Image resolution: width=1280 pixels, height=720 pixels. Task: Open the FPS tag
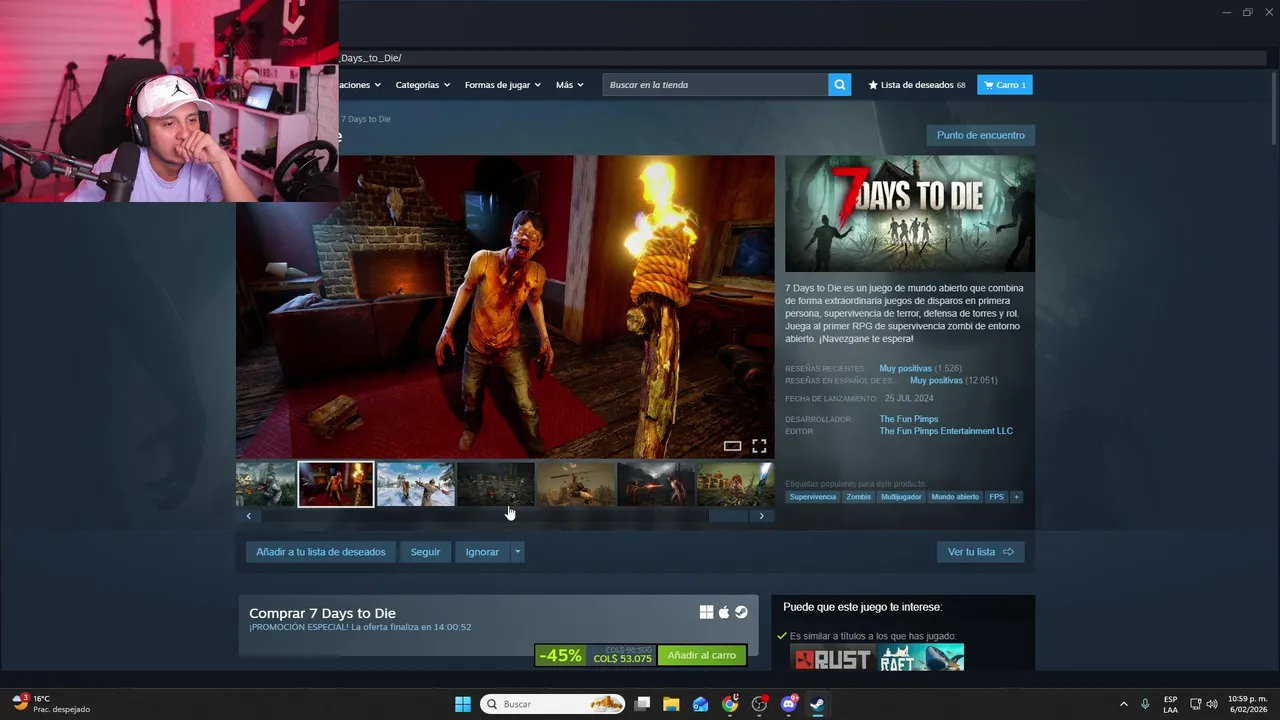click(x=997, y=497)
